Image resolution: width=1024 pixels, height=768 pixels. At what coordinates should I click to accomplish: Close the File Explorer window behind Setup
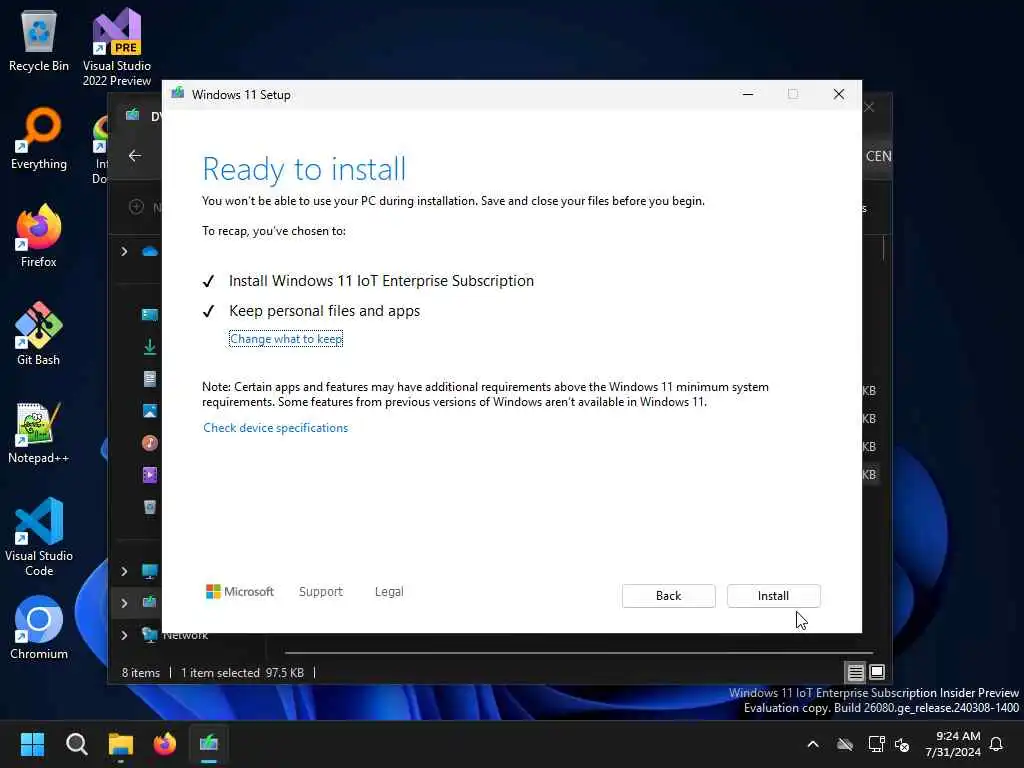[869, 107]
